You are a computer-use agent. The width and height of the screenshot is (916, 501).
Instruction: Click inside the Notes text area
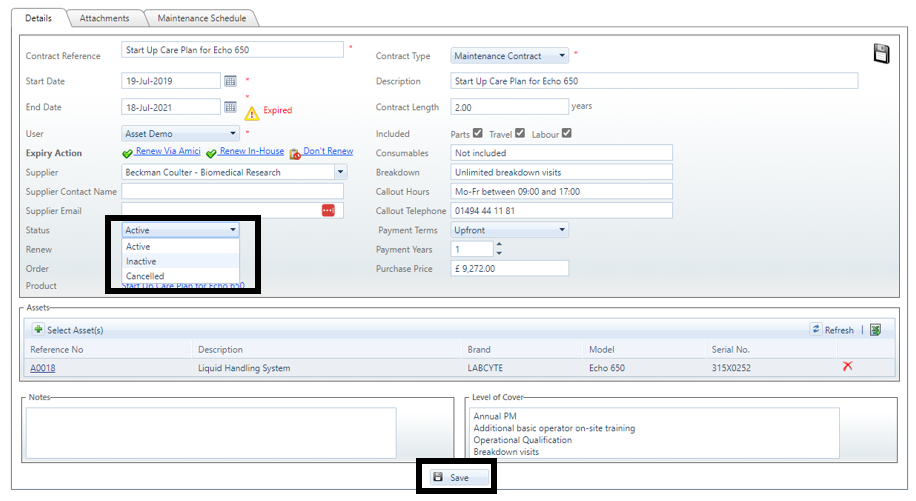click(x=211, y=433)
